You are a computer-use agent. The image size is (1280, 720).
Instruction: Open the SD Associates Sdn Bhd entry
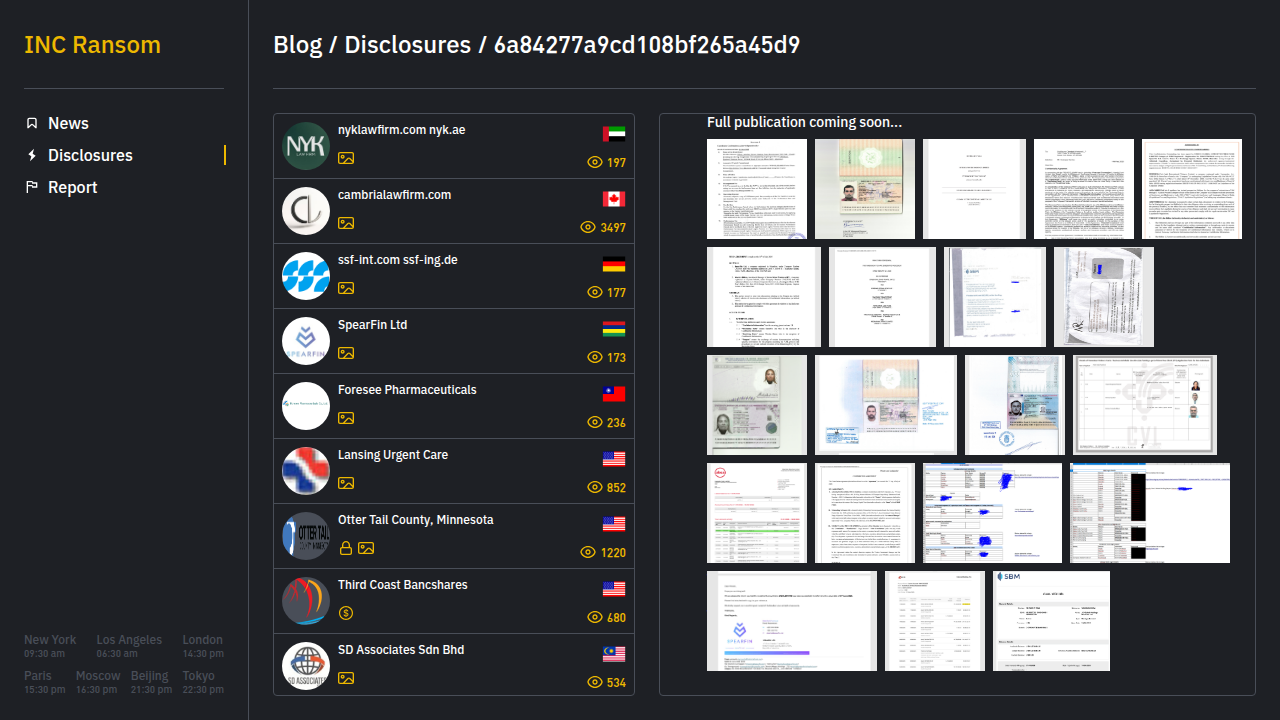[x=454, y=665]
